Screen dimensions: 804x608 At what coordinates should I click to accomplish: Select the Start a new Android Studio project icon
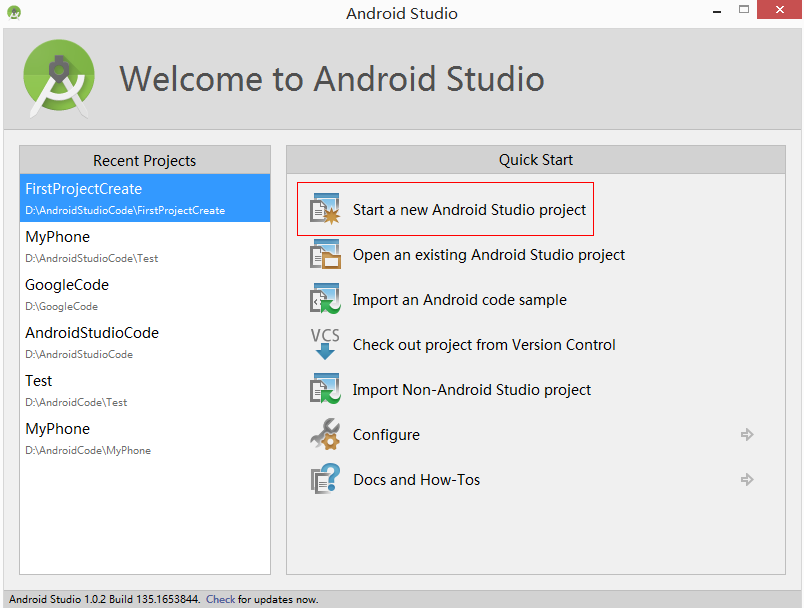(325, 207)
